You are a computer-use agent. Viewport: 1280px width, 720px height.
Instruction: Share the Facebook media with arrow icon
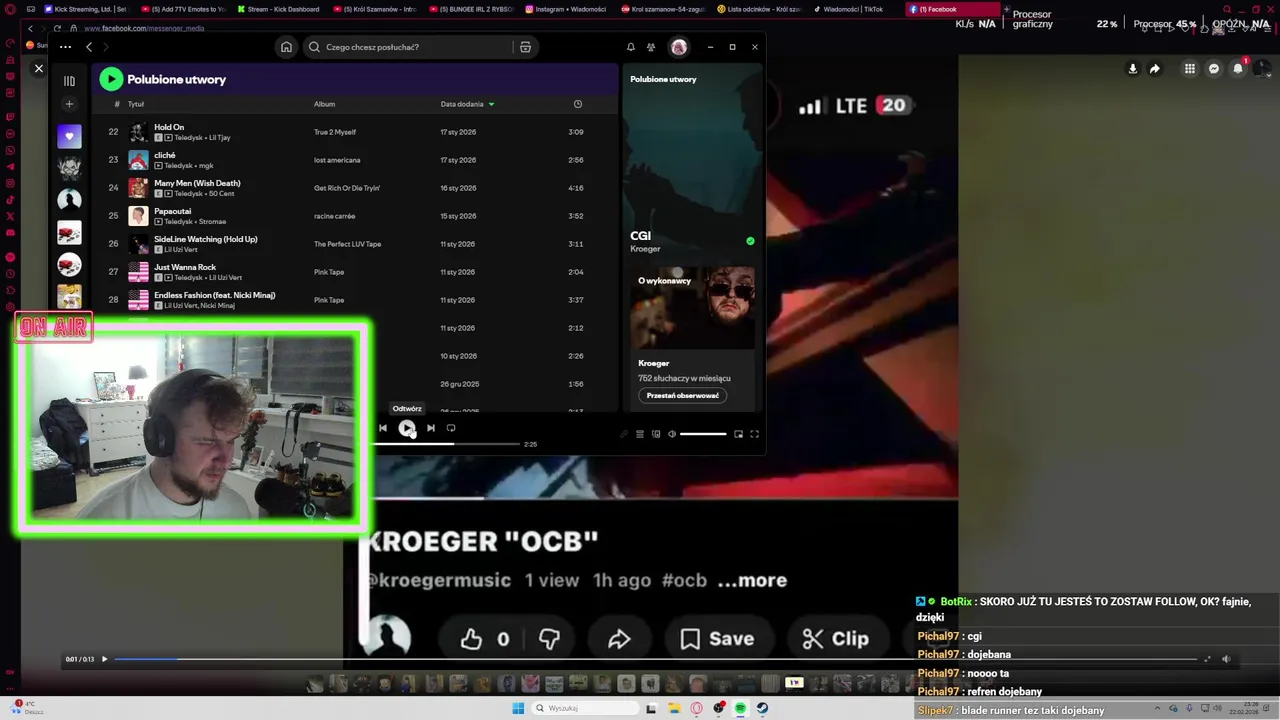(1155, 69)
